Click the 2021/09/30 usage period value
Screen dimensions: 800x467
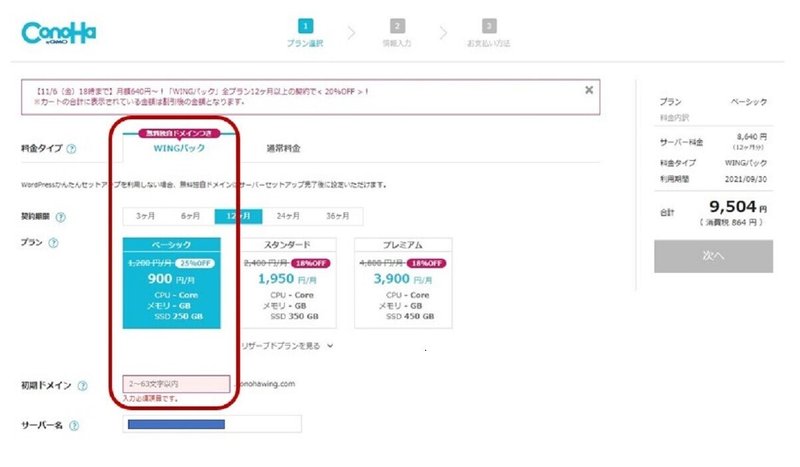[x=746, y=179]
